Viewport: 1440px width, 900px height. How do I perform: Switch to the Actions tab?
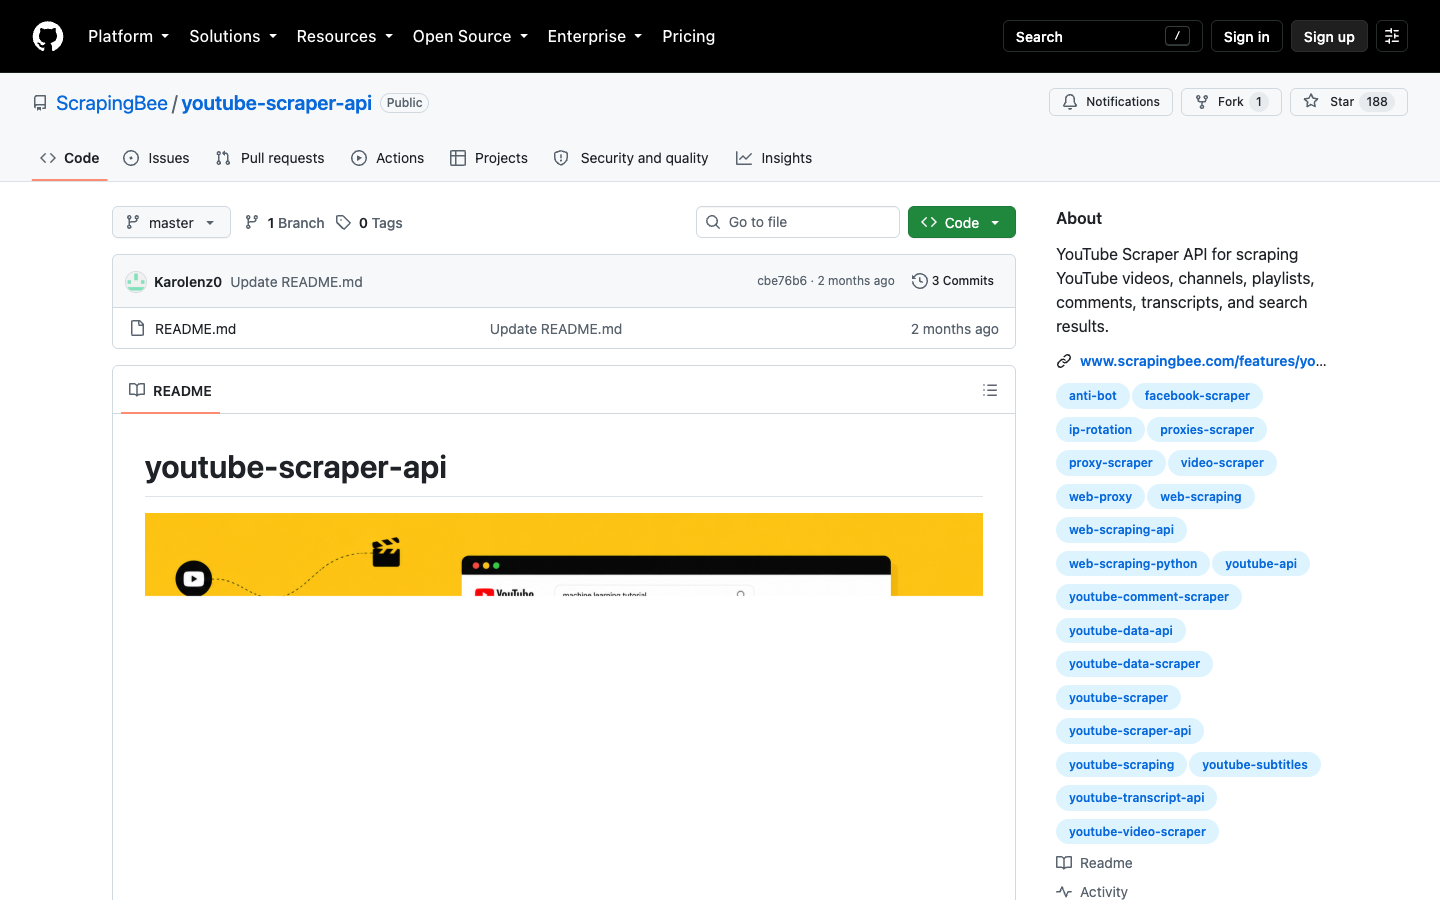[388, 158]
